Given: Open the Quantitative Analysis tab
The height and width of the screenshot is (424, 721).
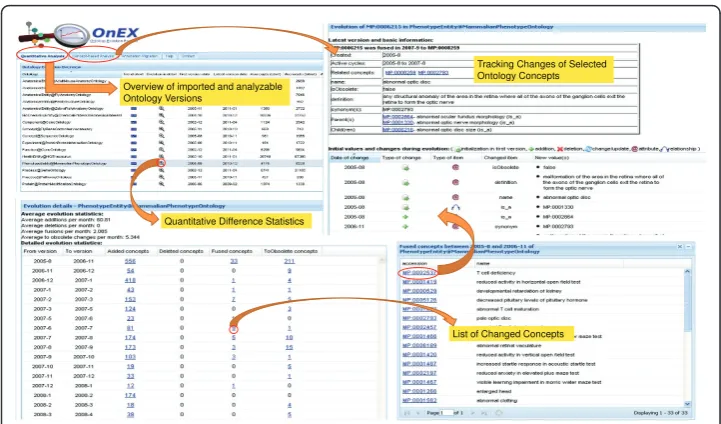Looking at the screenshot, I should point(43,56).
